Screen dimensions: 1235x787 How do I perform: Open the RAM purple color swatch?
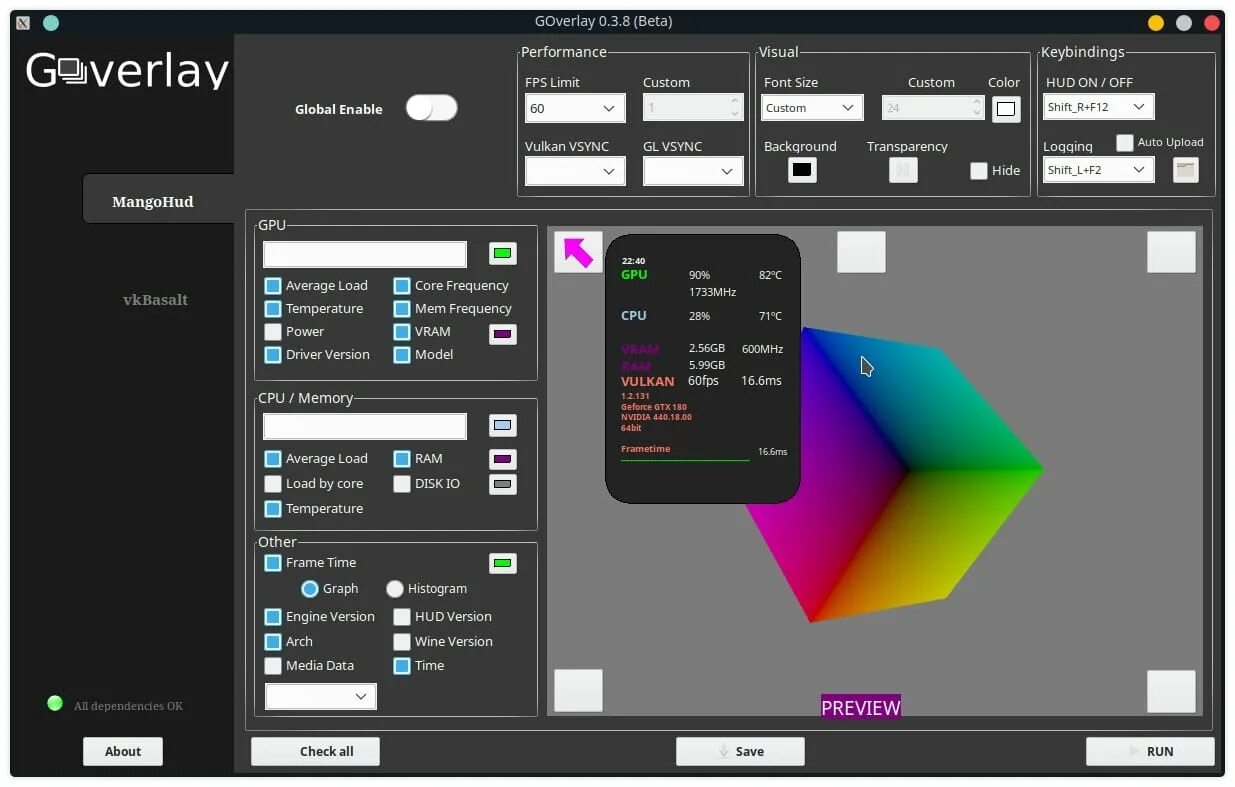[x=503, y=459]
